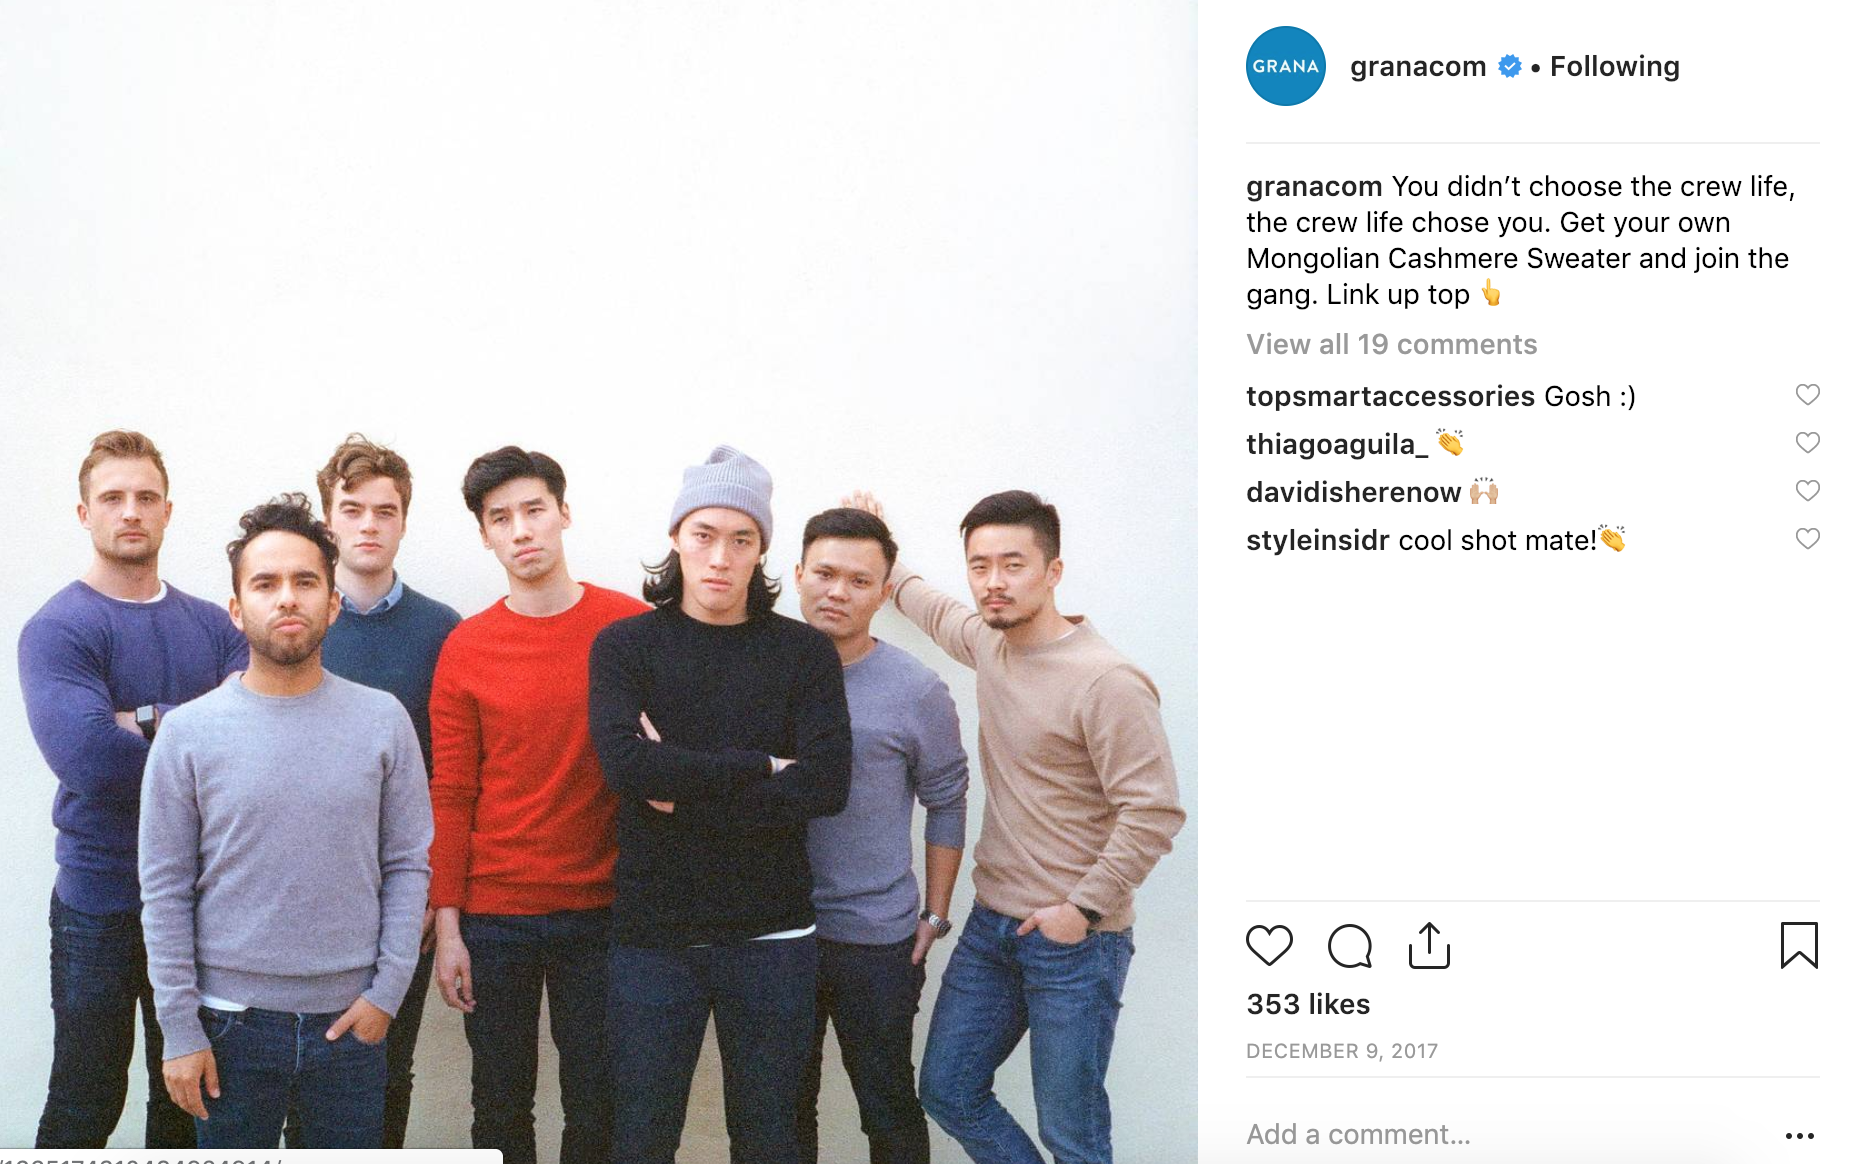1860x1164 pixels.
Task: Like the davidisherenow comment
Action: point(1807,491)
